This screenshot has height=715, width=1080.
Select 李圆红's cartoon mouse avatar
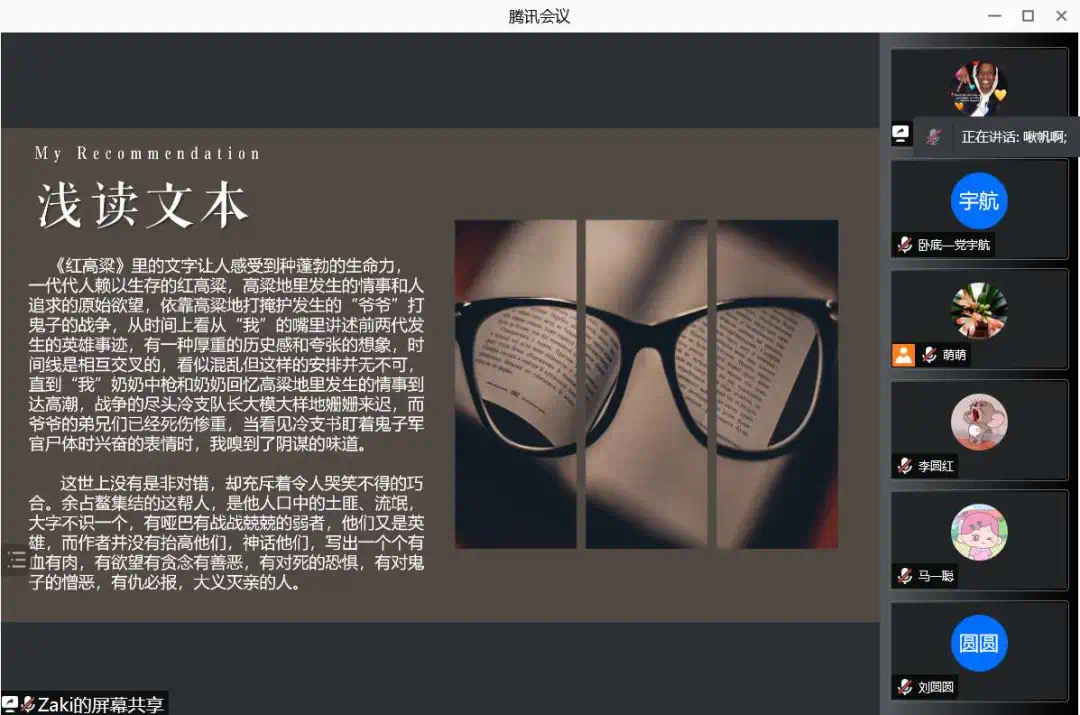(978, 421)
